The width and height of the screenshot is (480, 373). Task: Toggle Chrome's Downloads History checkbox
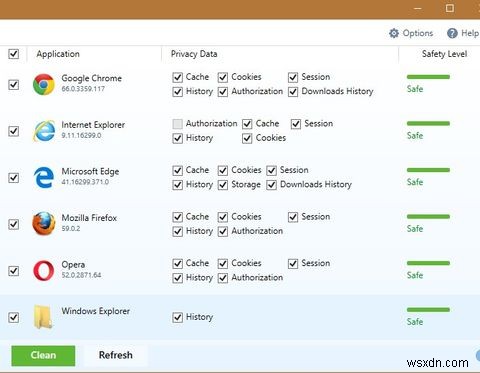pos(293,92)
